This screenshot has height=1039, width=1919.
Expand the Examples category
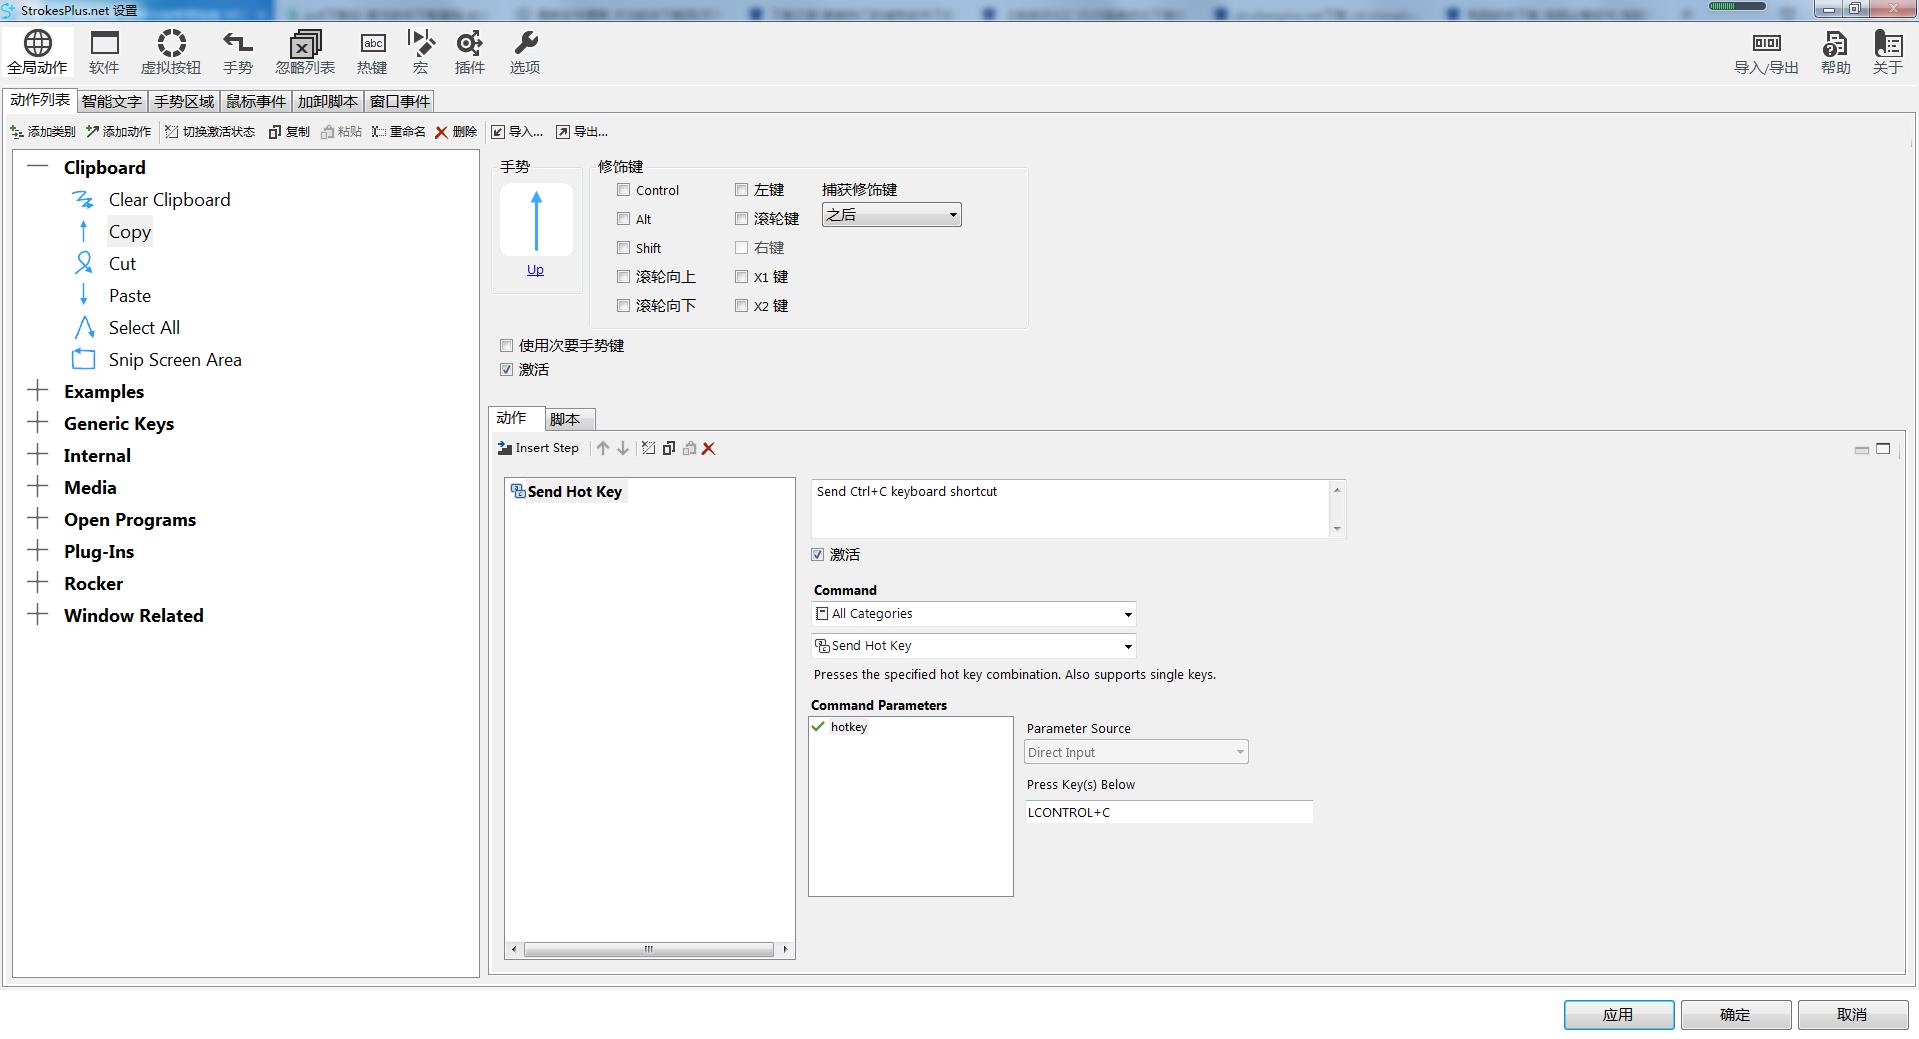38,391
